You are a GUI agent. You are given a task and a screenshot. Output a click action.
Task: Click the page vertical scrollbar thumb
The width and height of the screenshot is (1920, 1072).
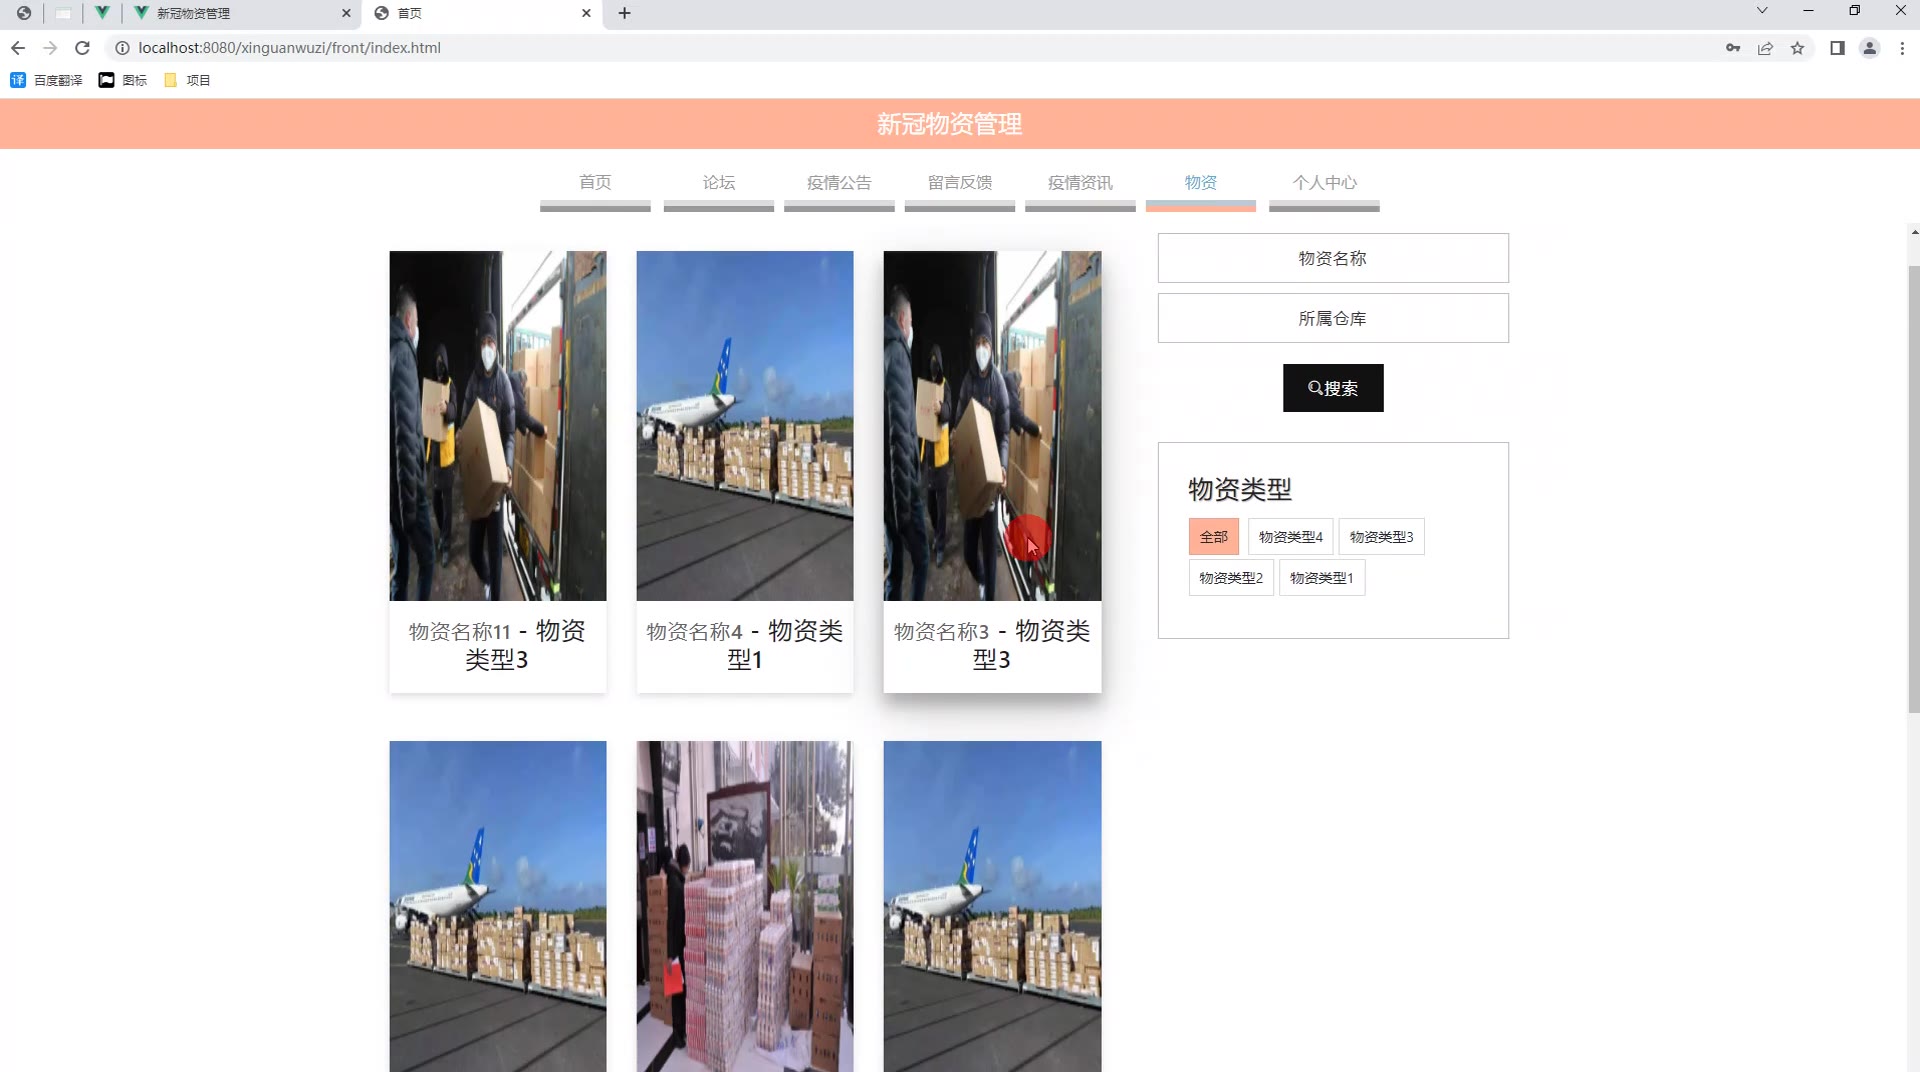pos(1914,488)
